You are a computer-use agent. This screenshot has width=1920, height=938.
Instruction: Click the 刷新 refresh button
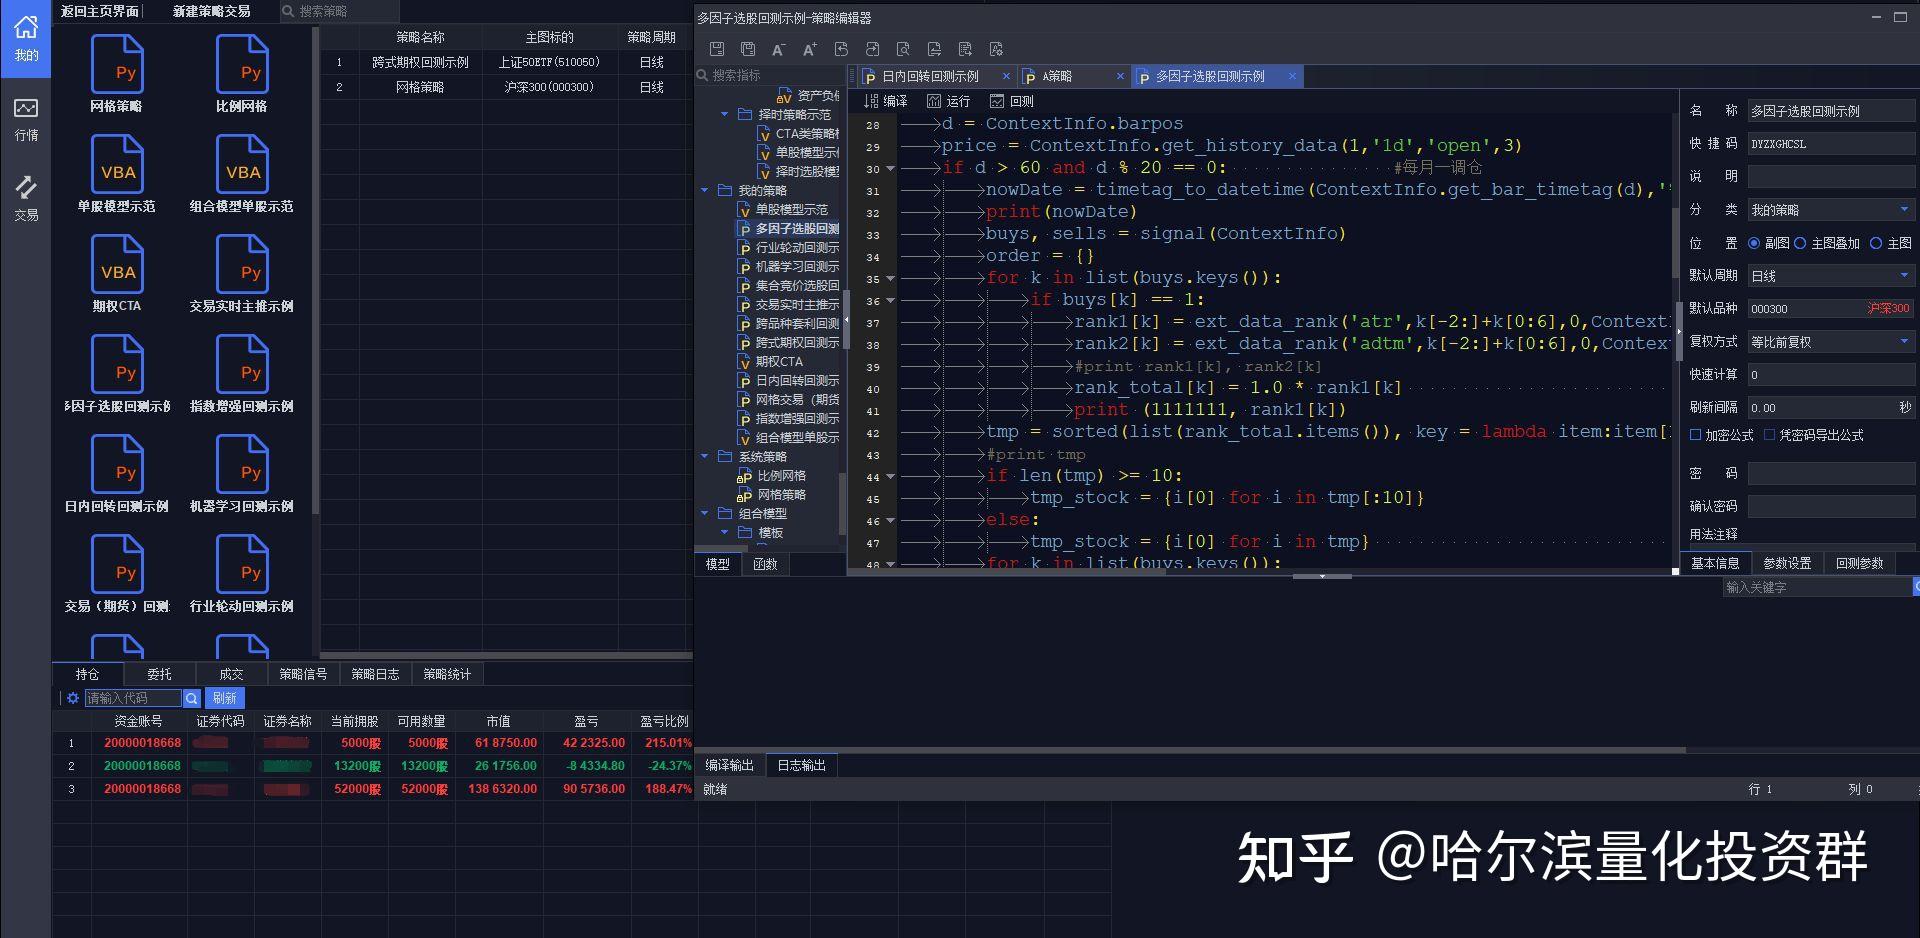coord(224,698)
